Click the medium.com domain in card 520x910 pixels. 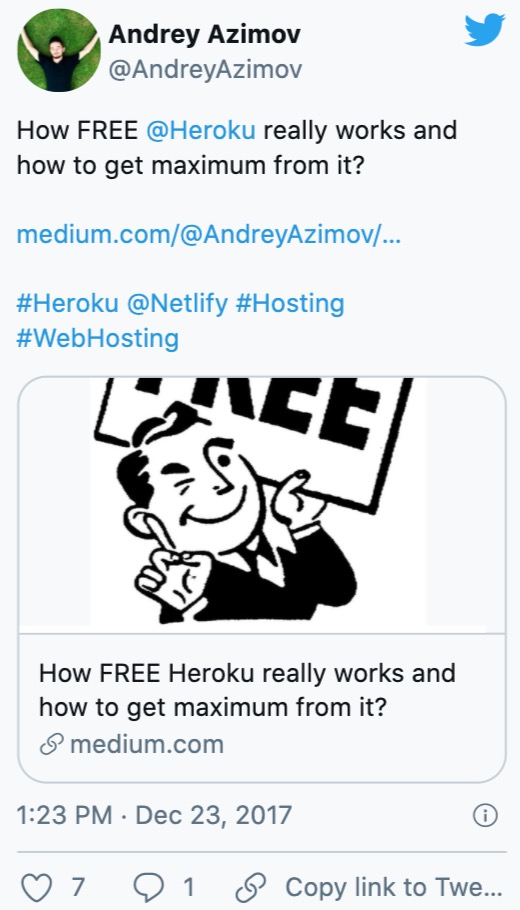coord(147,744)
